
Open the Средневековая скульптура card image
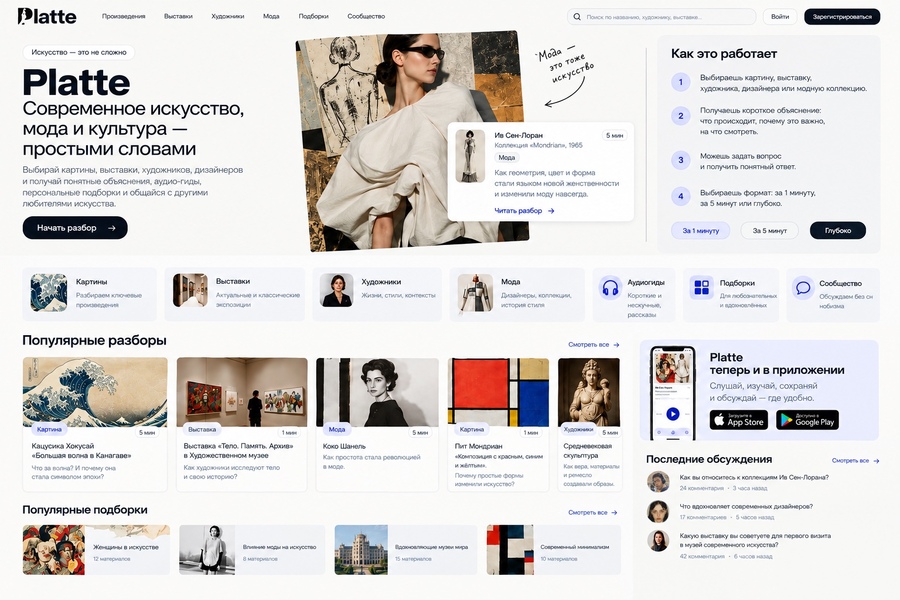[589, 392]
